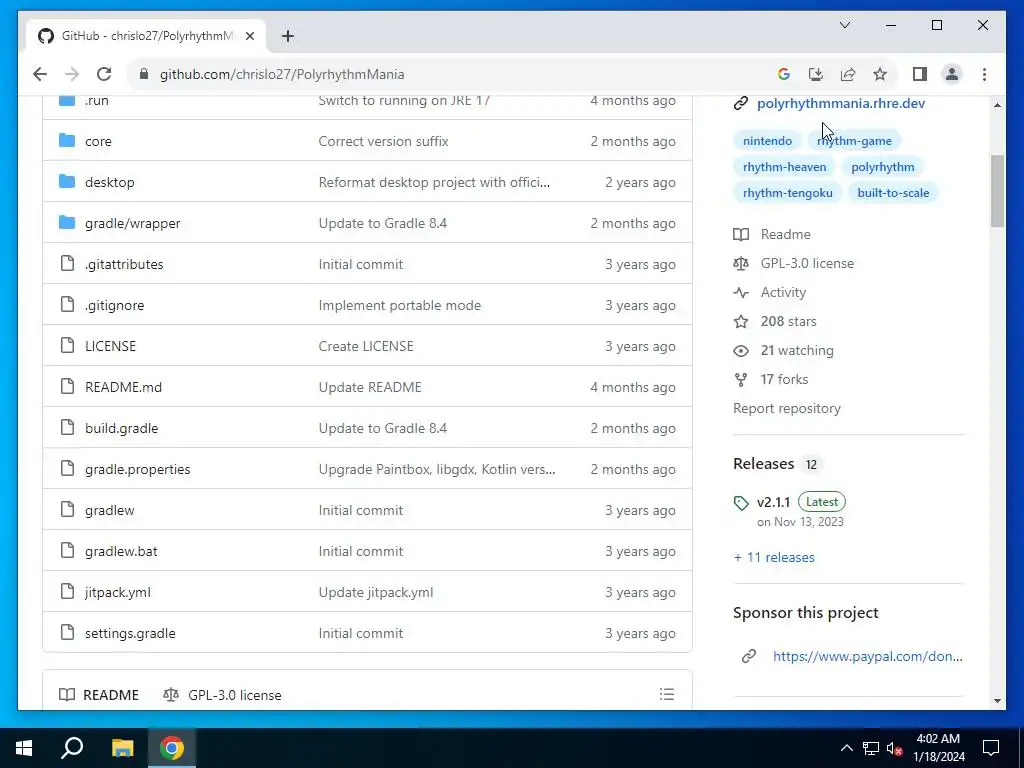This screenshot has width=1024, height=768.
Task: Switch to GPL-3.0 license tab
Action: 222,695
